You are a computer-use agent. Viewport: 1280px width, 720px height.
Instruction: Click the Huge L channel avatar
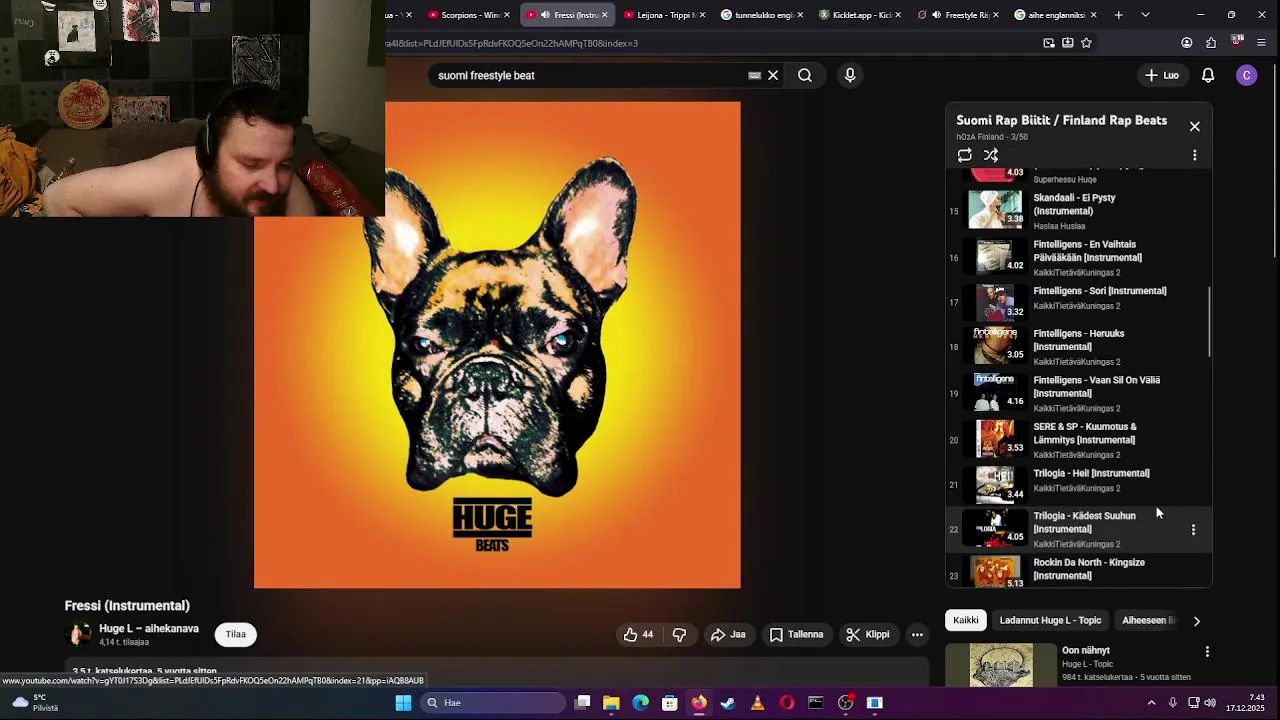[x=78, y=634]
